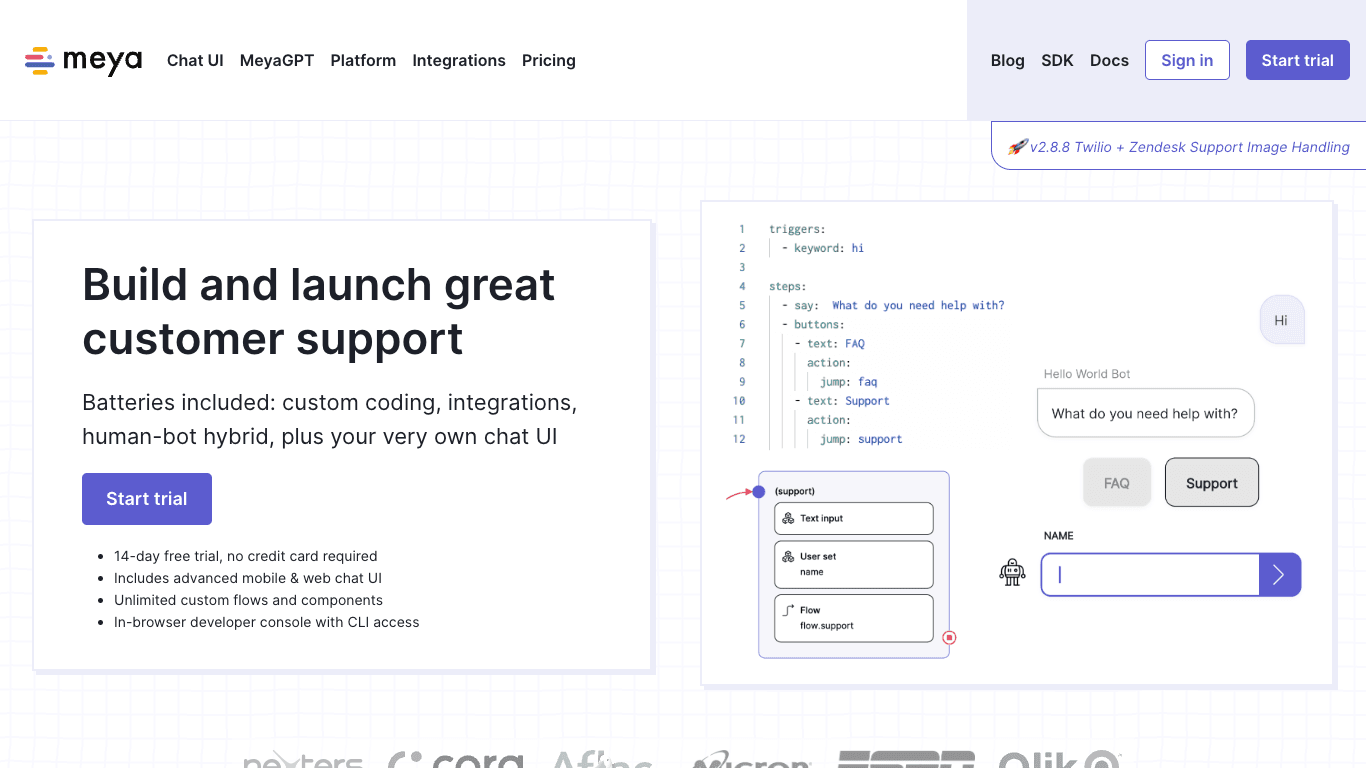The width and height of the screenshot is (1366, 768).
Task: Click the robot avatar icon beside name input
Action: [x=1012, y=572]
